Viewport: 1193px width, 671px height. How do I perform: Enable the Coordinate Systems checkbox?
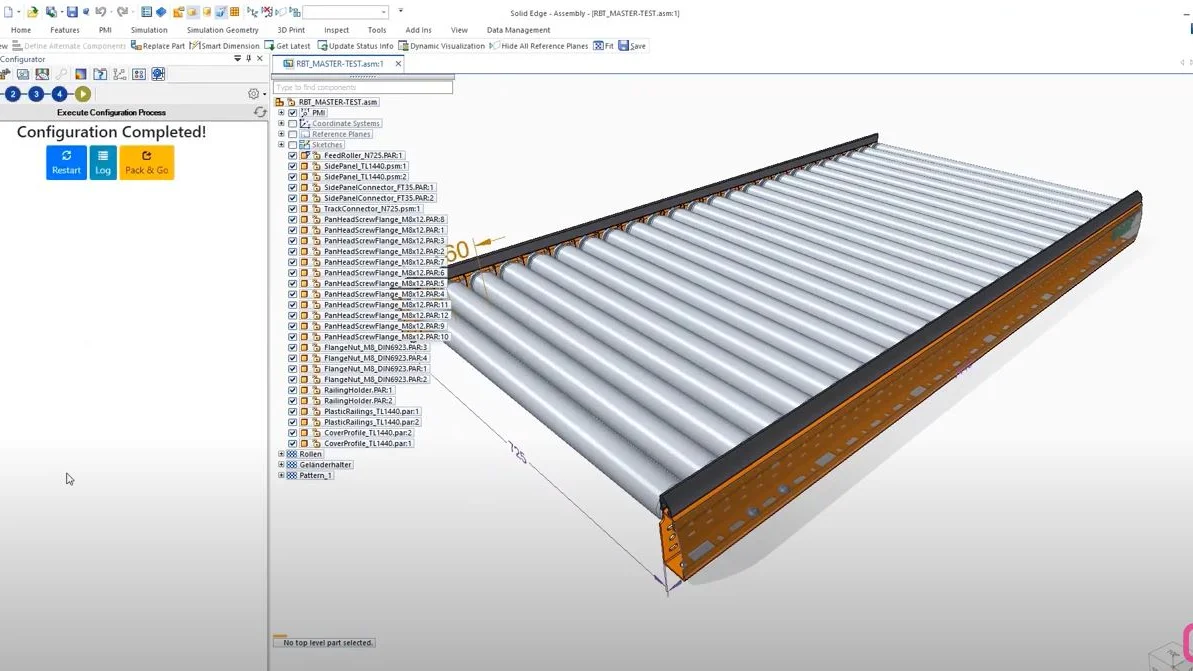[x=293, y=124]
